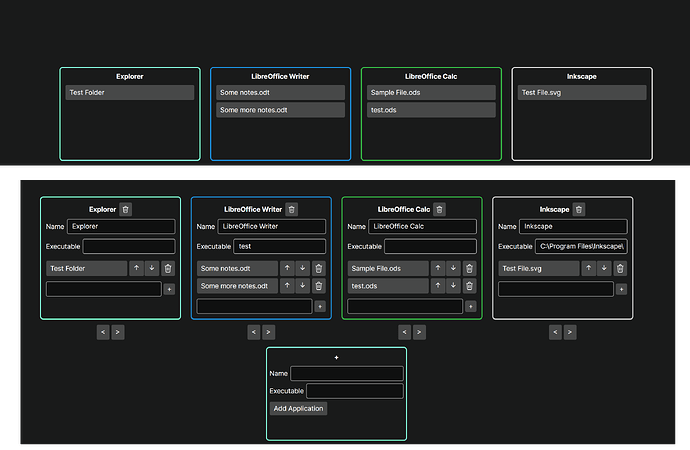Open Some more notes.odt in top Writer card
The image size is (690, 450).
[x=280, y=110]
